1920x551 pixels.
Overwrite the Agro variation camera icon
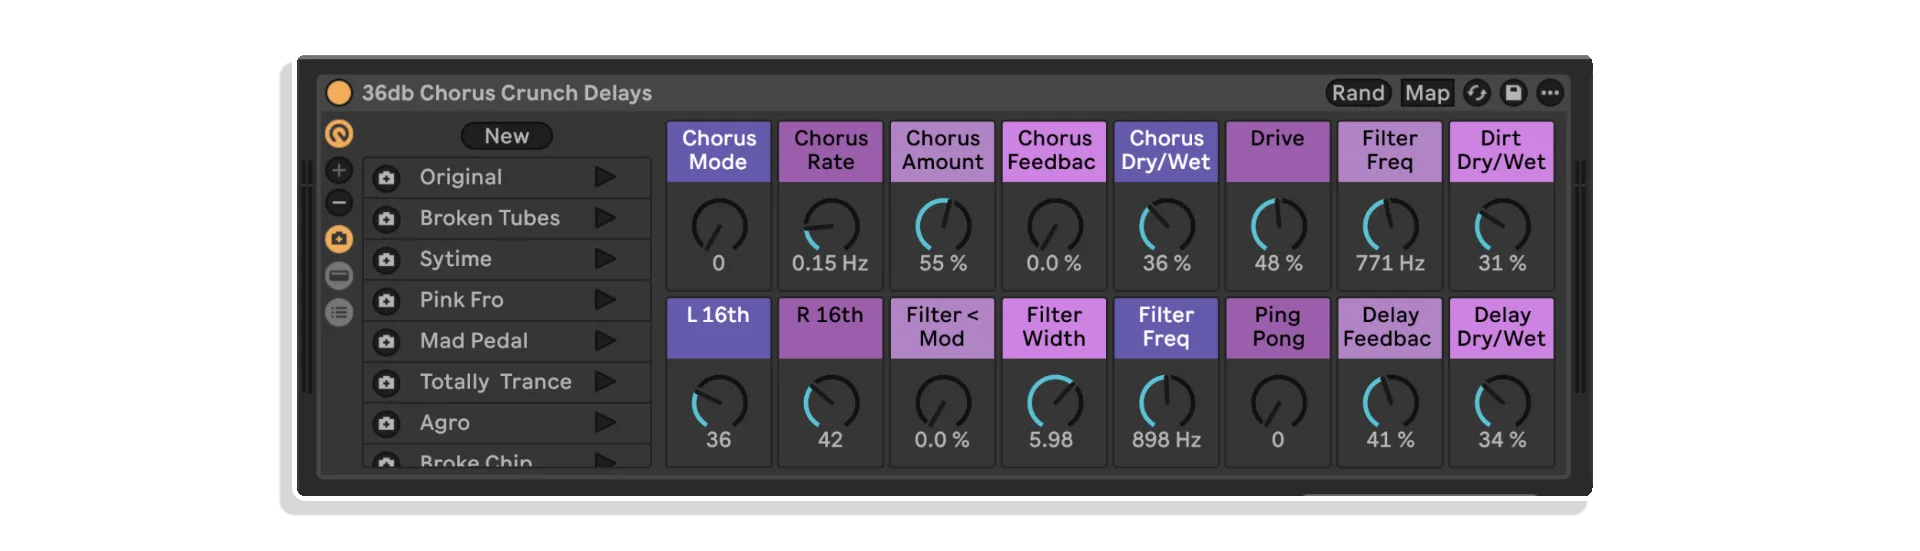(x=386, y=424)
